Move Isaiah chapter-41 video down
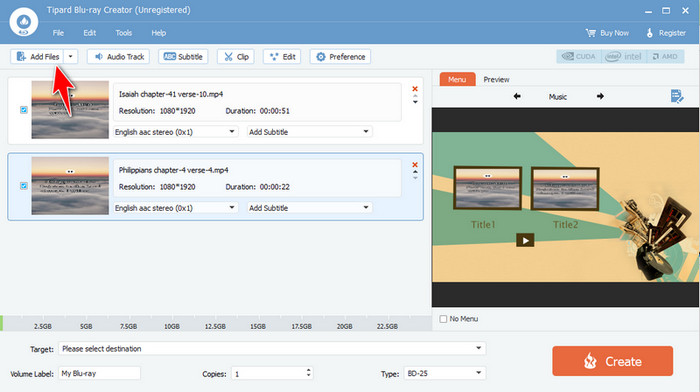700x392 pixels. click(x=415, y=102)
